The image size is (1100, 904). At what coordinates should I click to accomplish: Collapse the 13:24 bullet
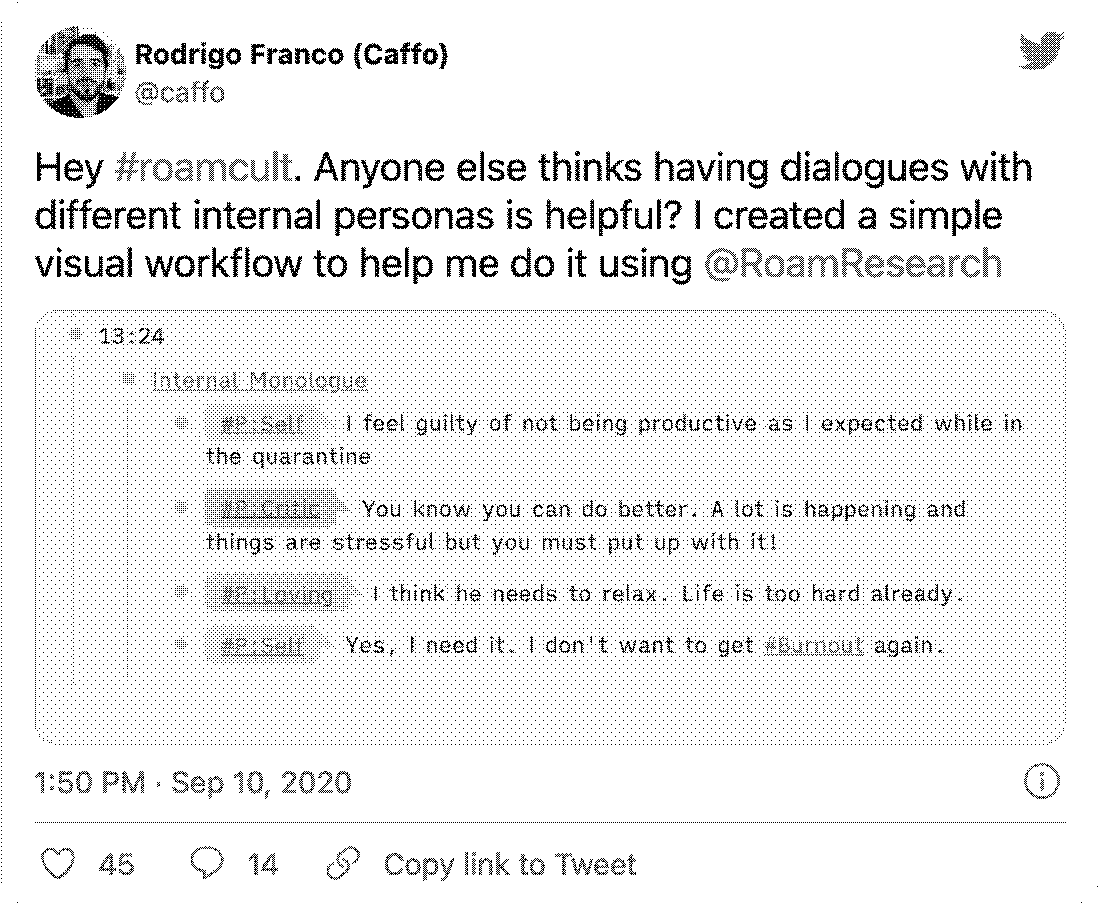pos(78,335)
